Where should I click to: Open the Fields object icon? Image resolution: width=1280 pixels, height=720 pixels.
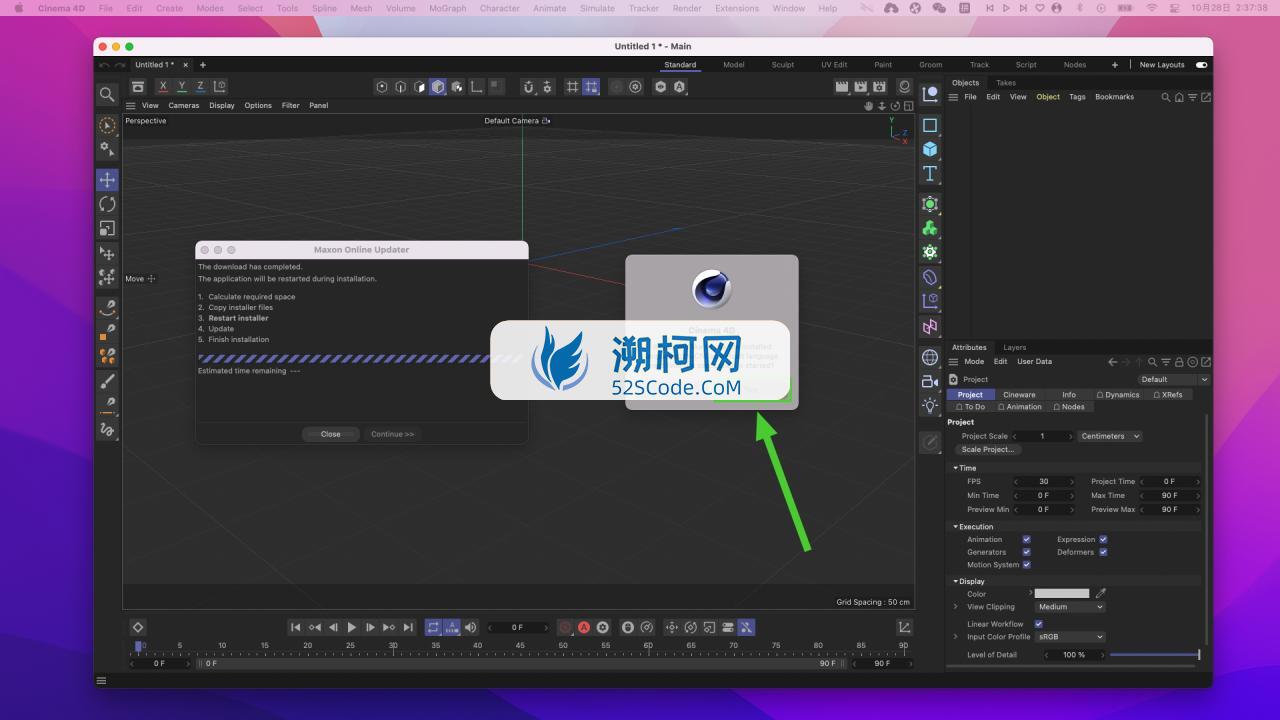click(930, 326)
